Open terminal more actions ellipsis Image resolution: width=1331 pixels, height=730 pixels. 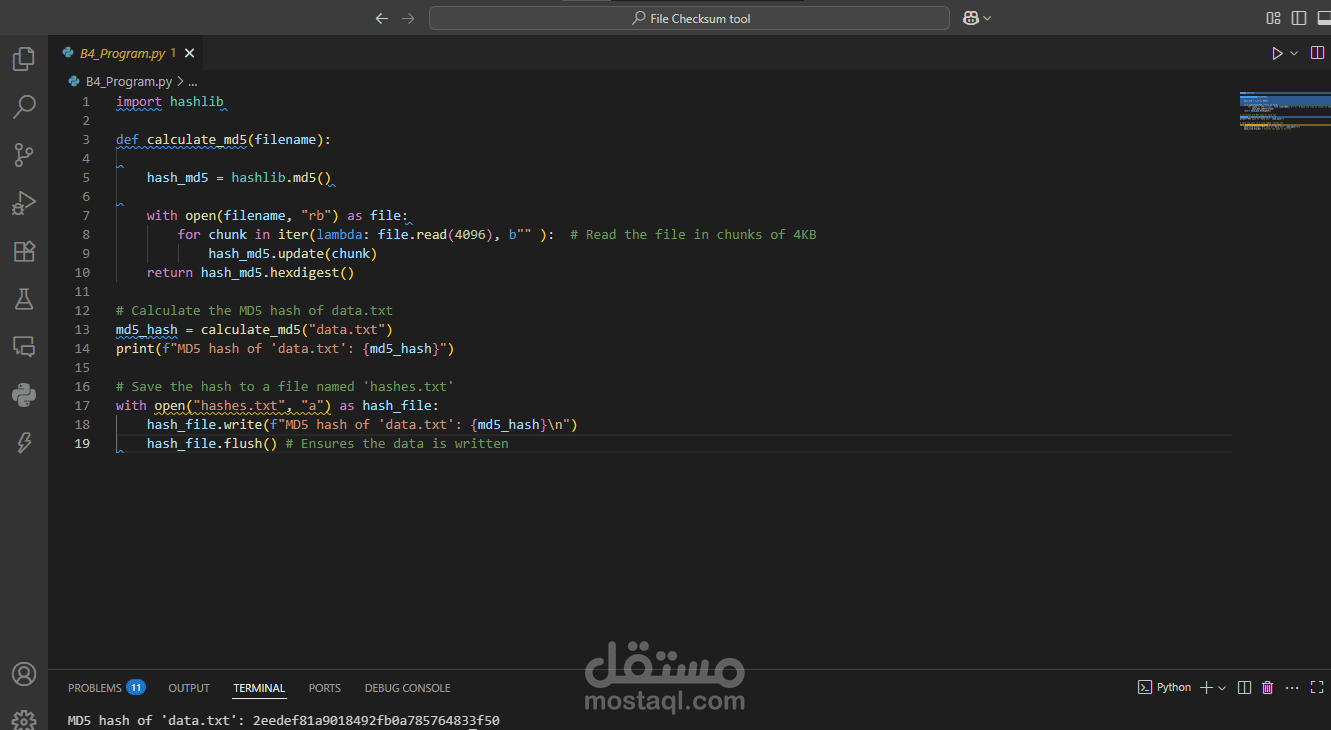point(1292,687)
